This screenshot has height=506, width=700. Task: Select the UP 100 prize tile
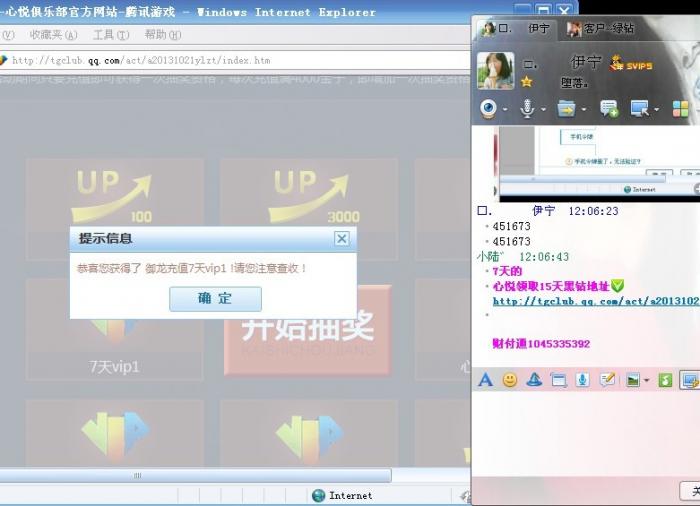(115, 209)
